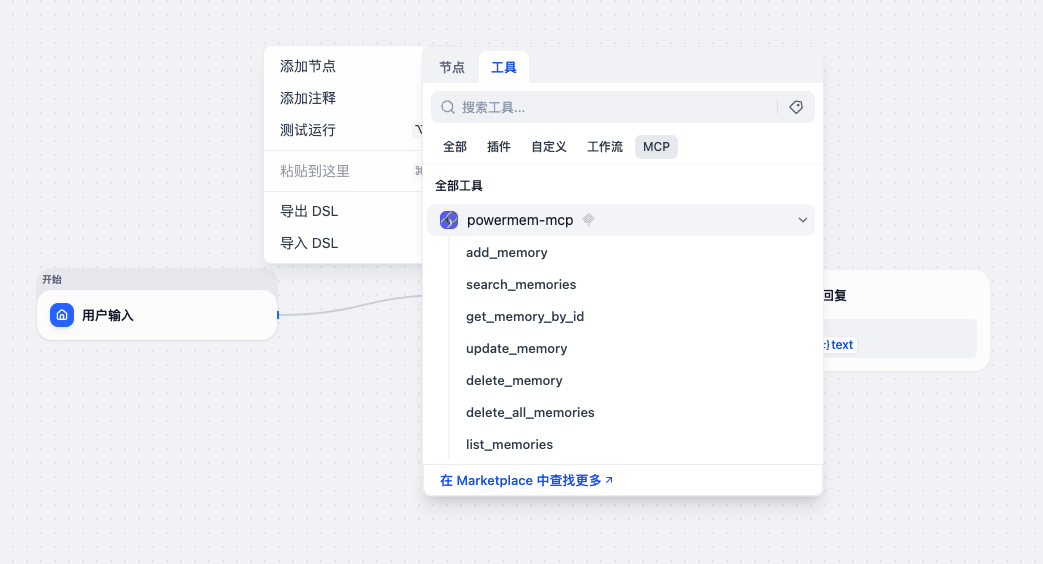
Task: Choose 导出 DSL from context menu
Action: (x=309, y=211)
